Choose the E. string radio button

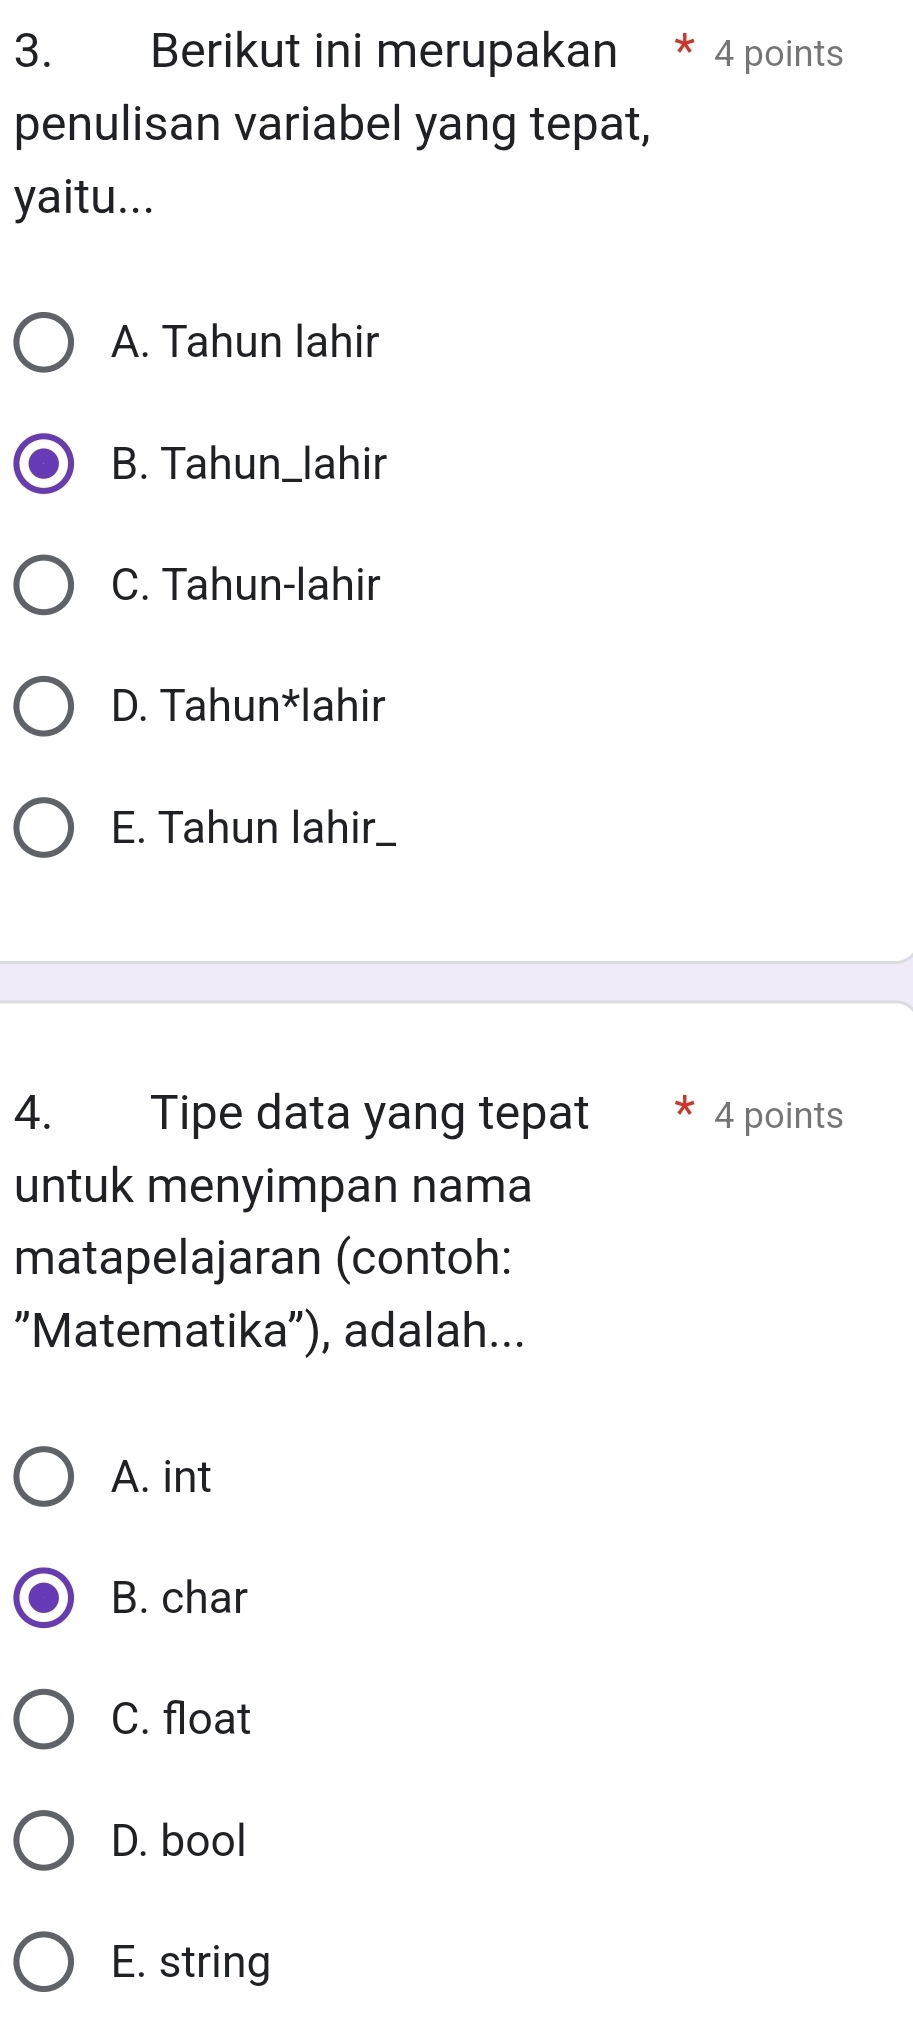[x=43, y=1963]
